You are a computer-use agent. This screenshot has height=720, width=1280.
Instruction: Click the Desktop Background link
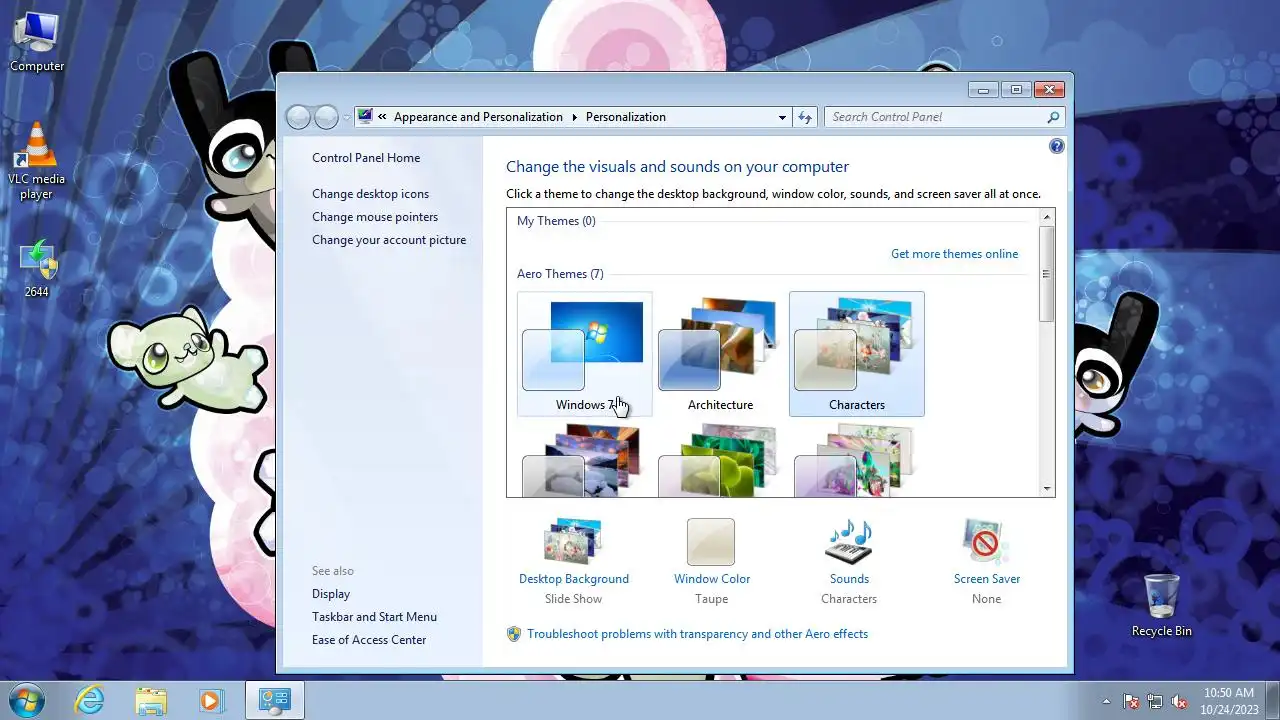[574, 579]
